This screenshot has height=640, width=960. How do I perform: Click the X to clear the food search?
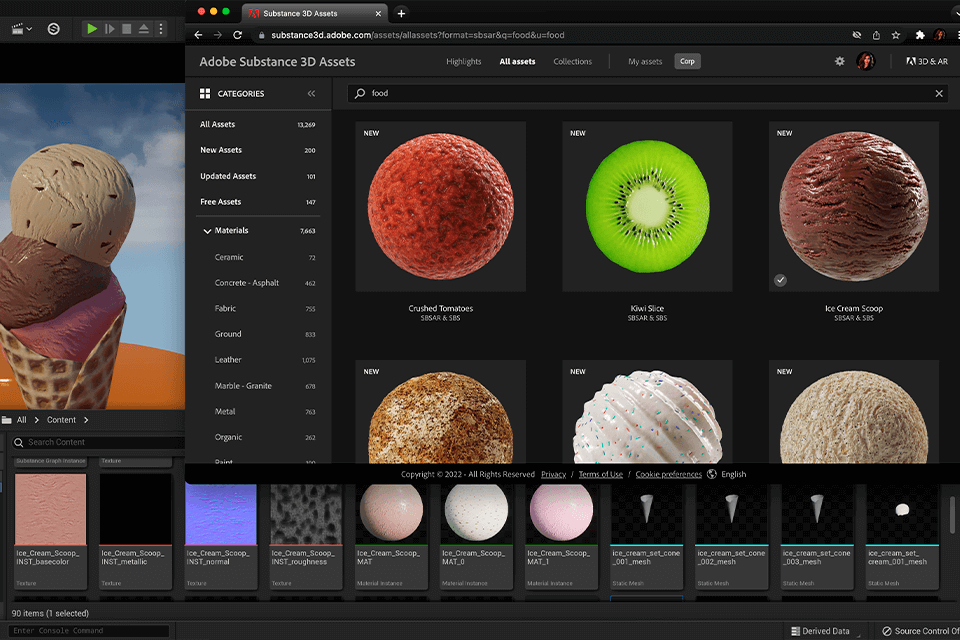click(936, 93)
